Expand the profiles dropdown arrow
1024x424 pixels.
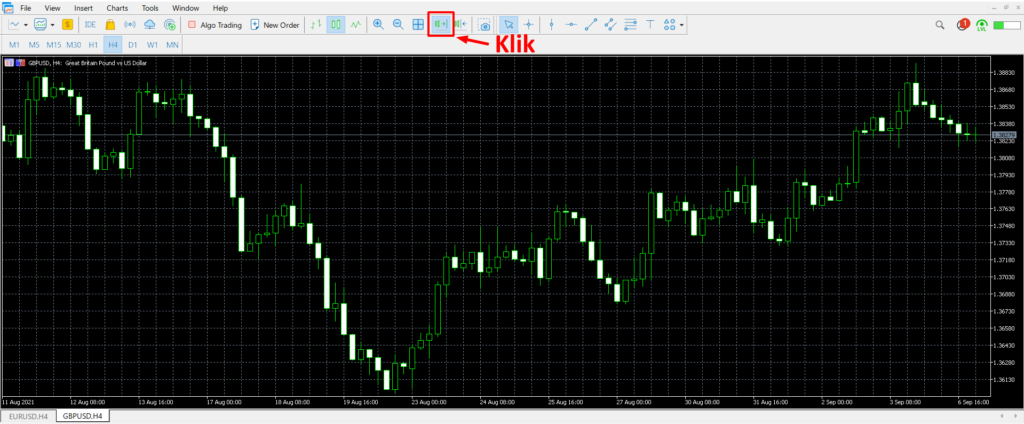[x=52, y=24]
